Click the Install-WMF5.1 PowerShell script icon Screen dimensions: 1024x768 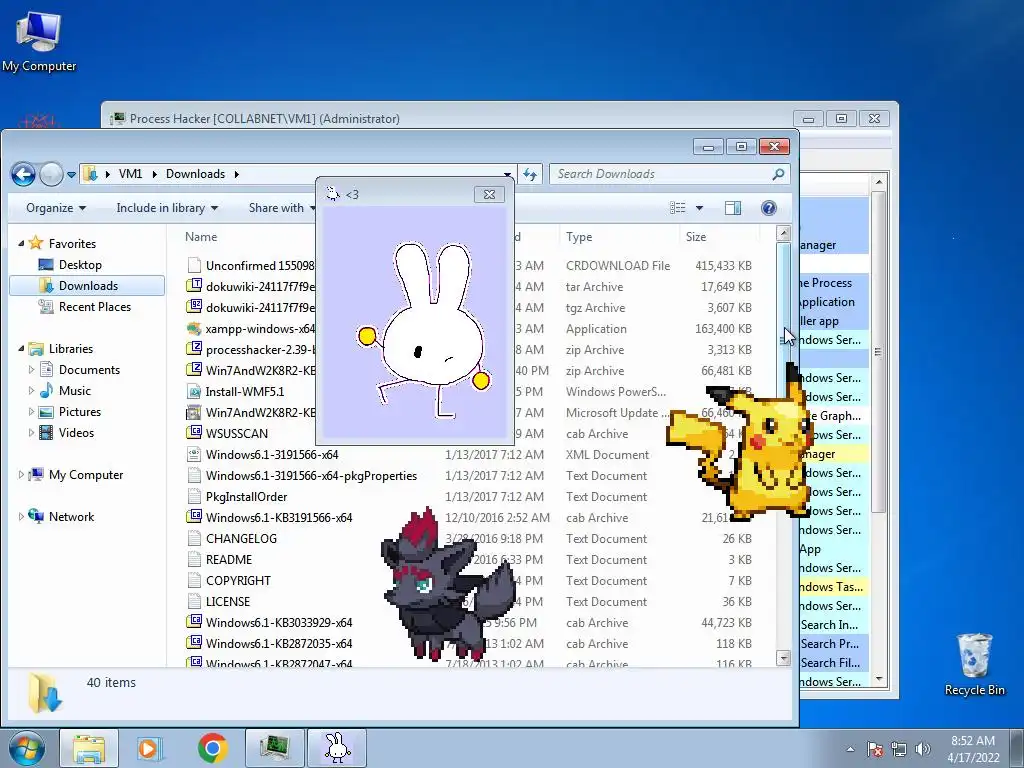click(194, 392)
